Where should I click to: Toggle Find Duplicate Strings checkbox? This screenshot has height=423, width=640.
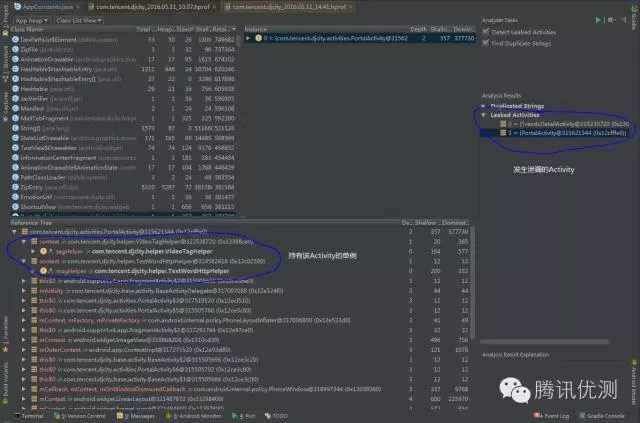pyautogui.click(x=486, y=43)
